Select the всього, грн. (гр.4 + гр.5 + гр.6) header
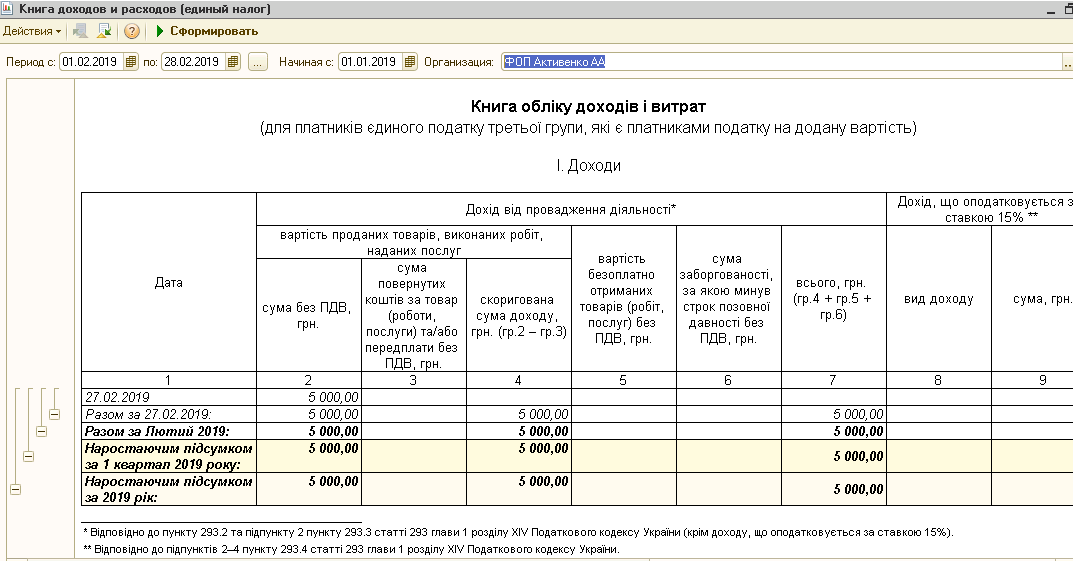The width and height of the screenshot is (1073, 561). tap(833, 299)
